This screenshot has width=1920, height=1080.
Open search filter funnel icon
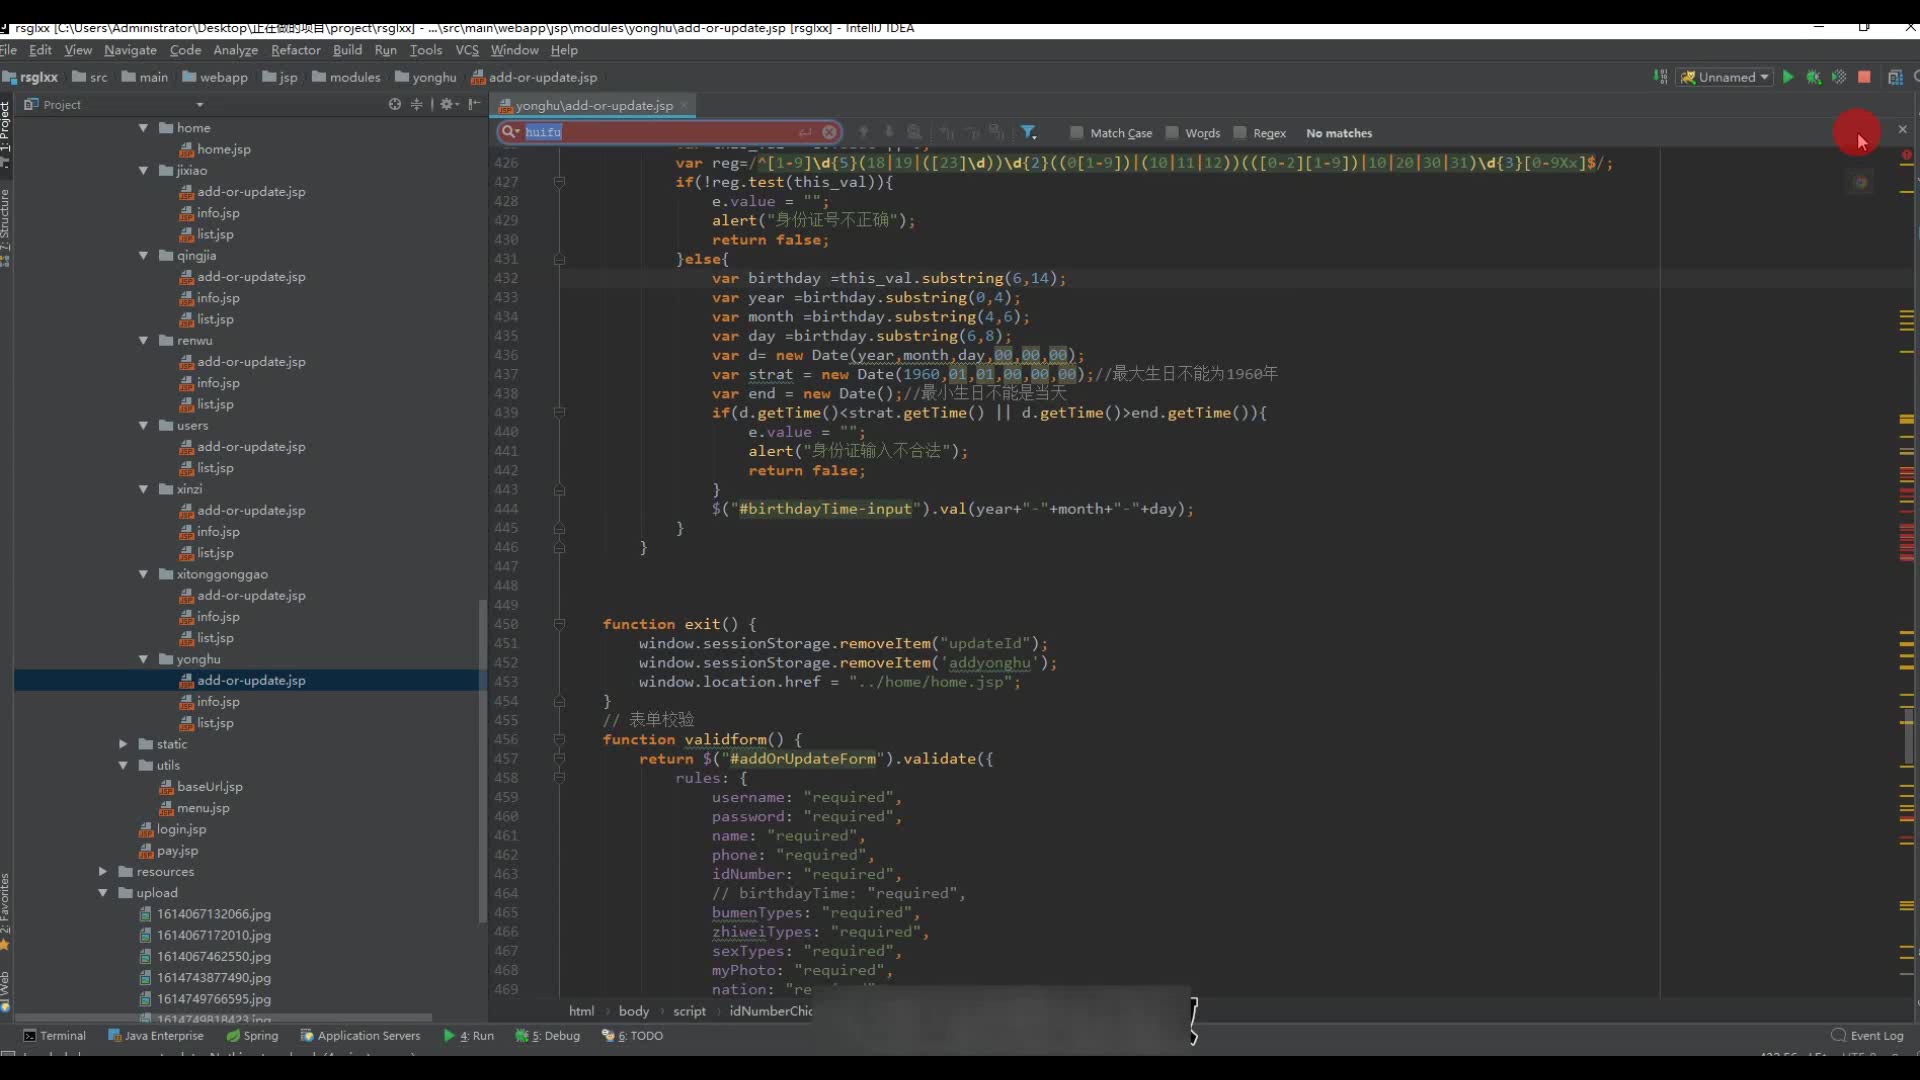coord(1028,132)
